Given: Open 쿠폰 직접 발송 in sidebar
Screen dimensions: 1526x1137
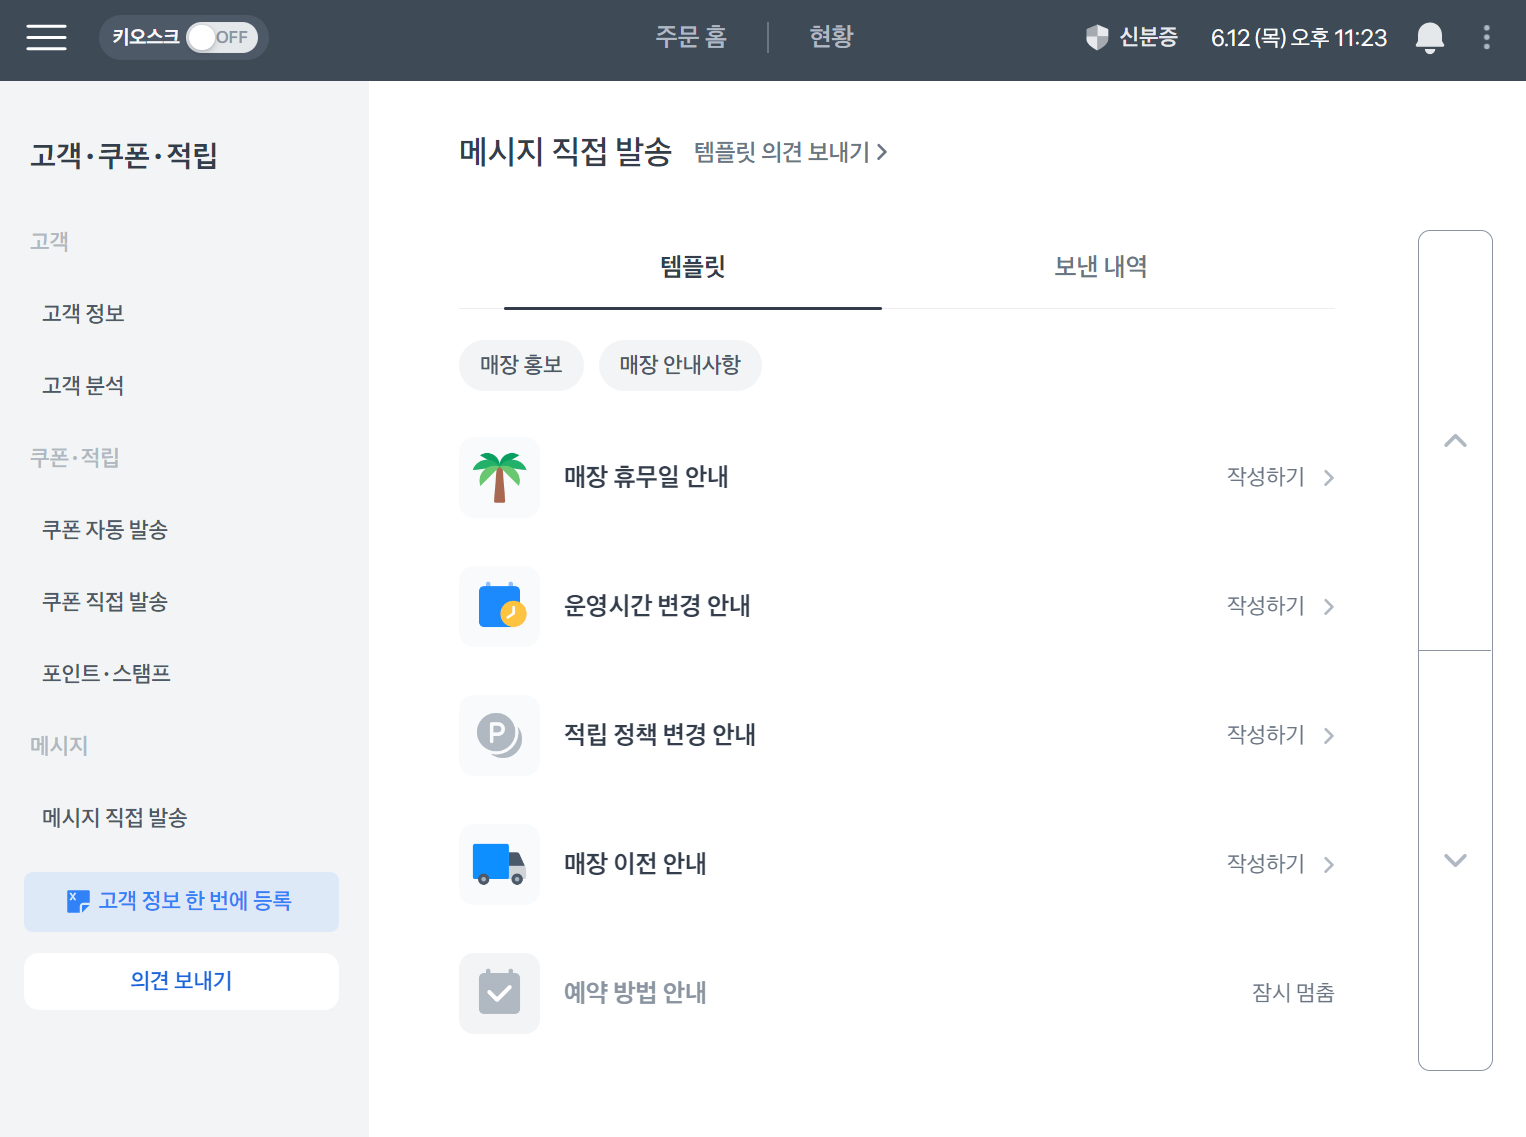Looking at the screenshot, I should (105, 602).
